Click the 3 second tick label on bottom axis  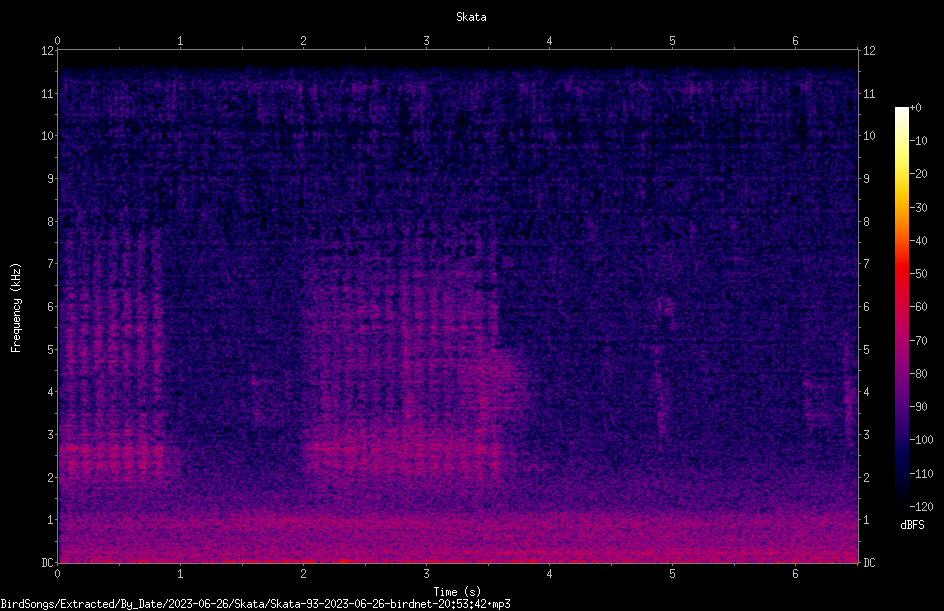tap(426, 574)
